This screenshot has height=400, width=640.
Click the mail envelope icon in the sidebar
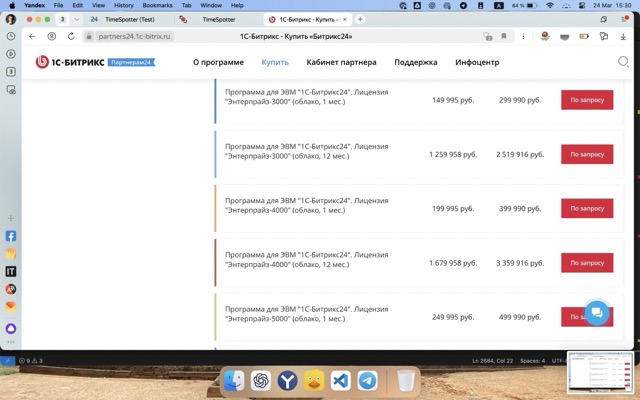11,306
